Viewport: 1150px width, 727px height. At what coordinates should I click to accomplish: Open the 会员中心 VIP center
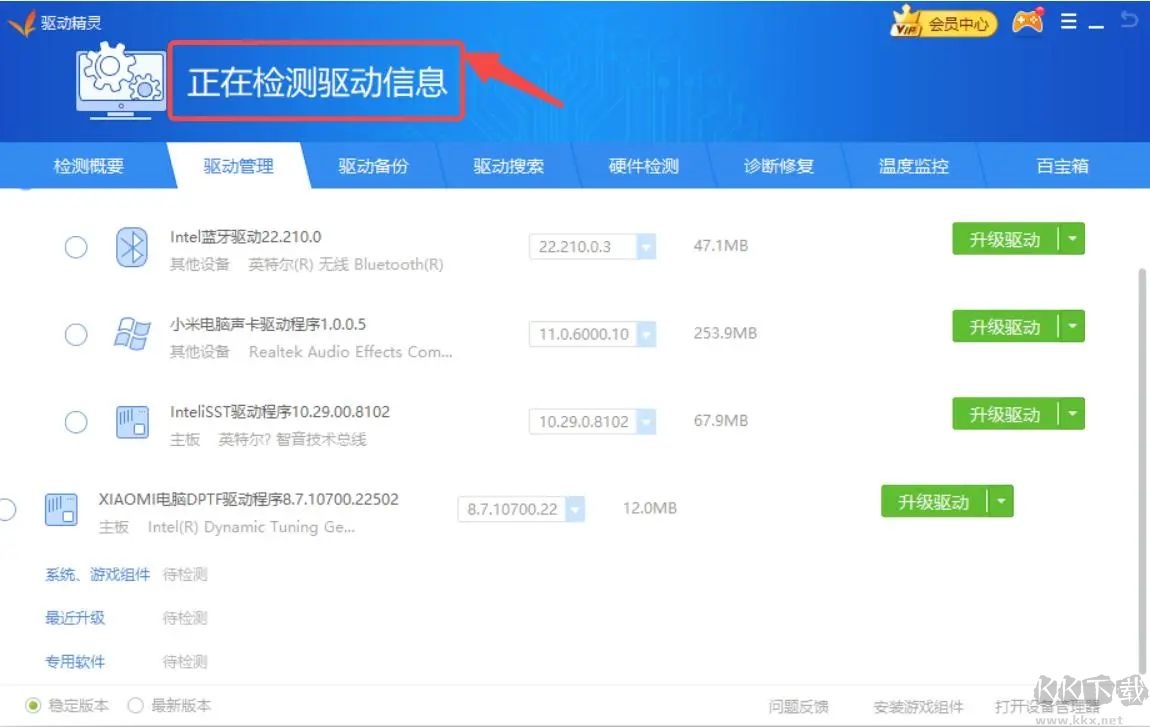[x=943, y=23]
